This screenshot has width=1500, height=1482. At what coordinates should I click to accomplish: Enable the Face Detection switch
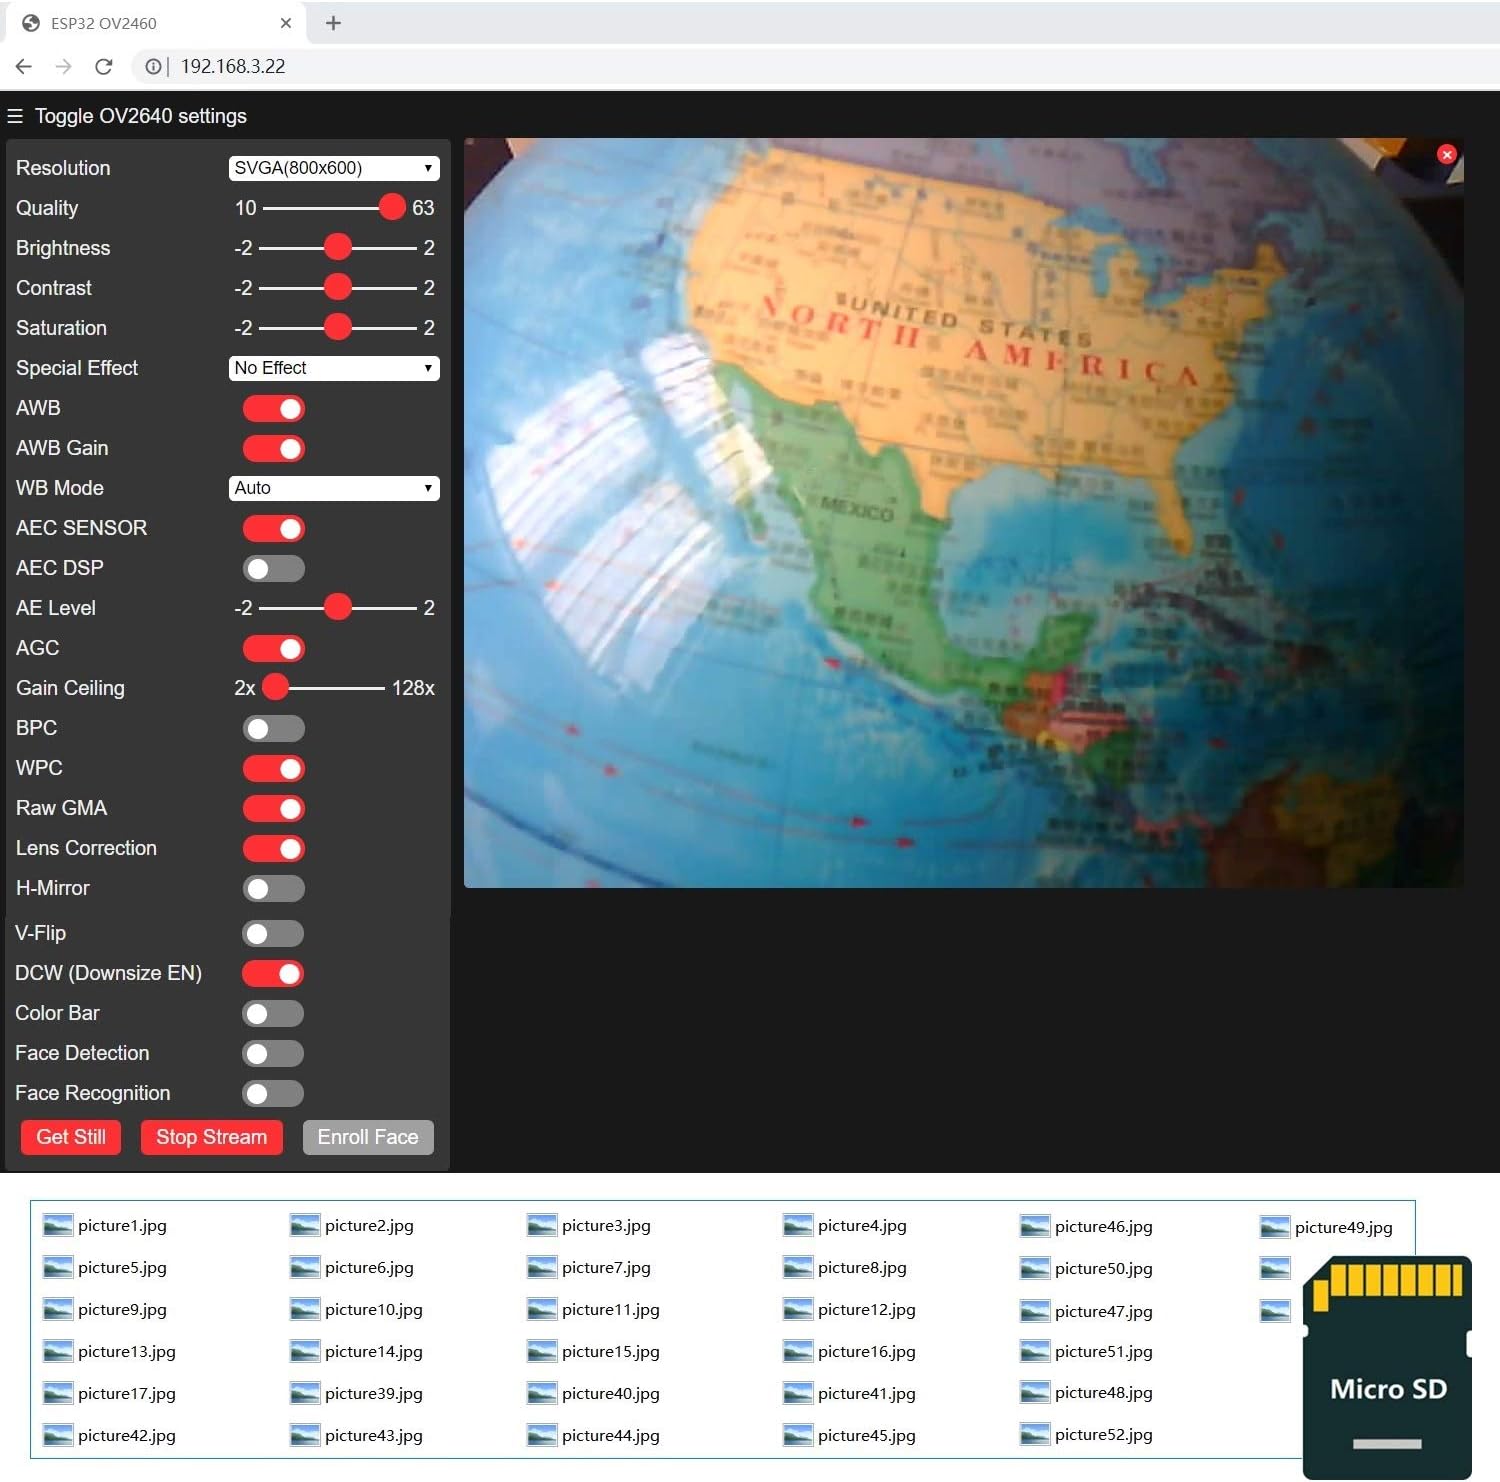coord(273,1053)
